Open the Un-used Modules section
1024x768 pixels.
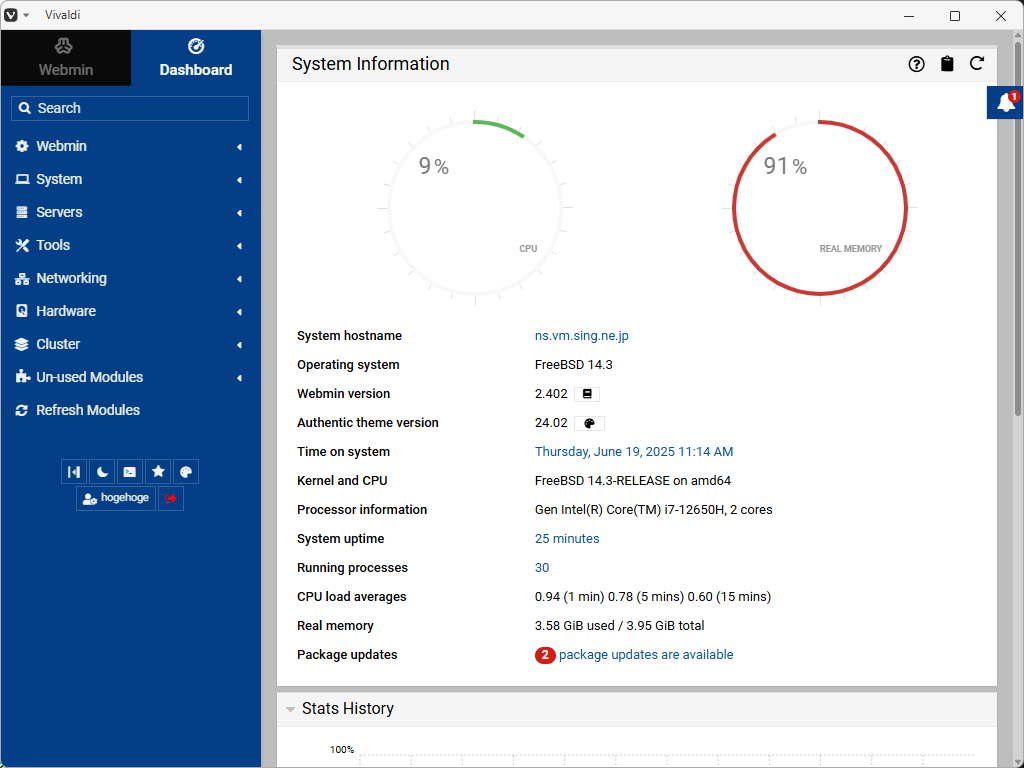click(x=130, y=377)
